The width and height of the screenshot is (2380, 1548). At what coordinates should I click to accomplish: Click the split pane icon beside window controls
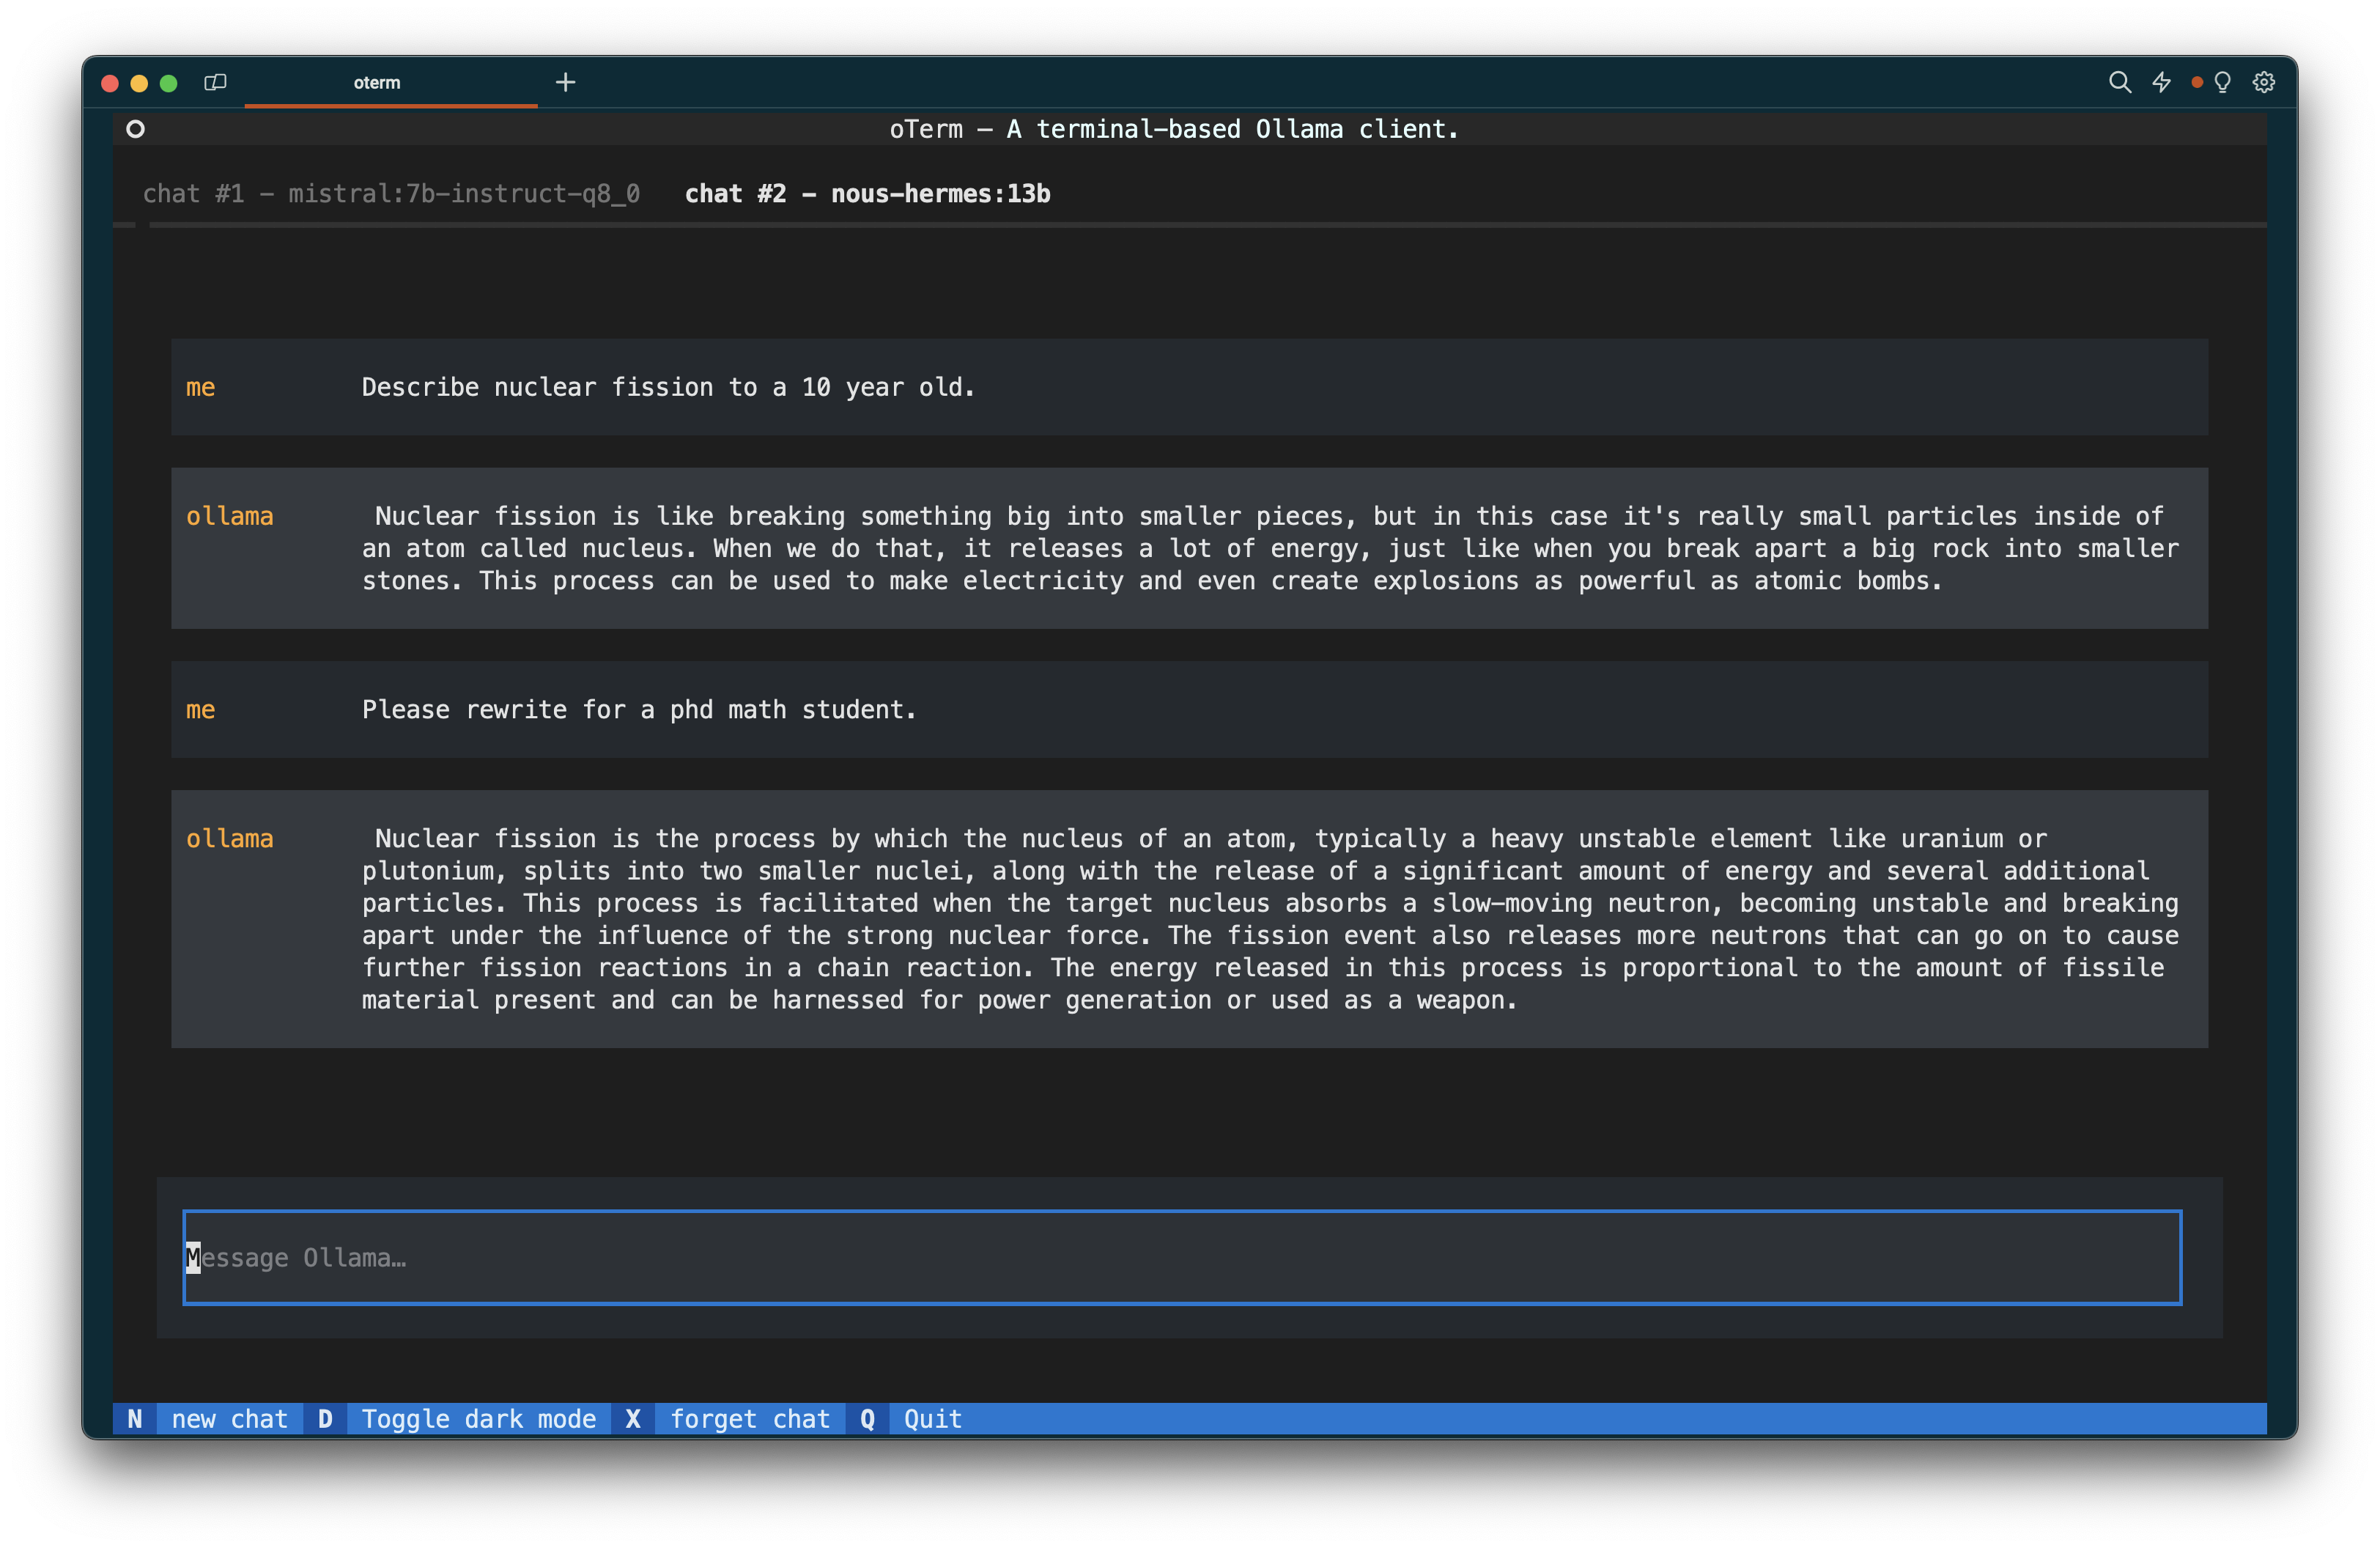(215, 82)
